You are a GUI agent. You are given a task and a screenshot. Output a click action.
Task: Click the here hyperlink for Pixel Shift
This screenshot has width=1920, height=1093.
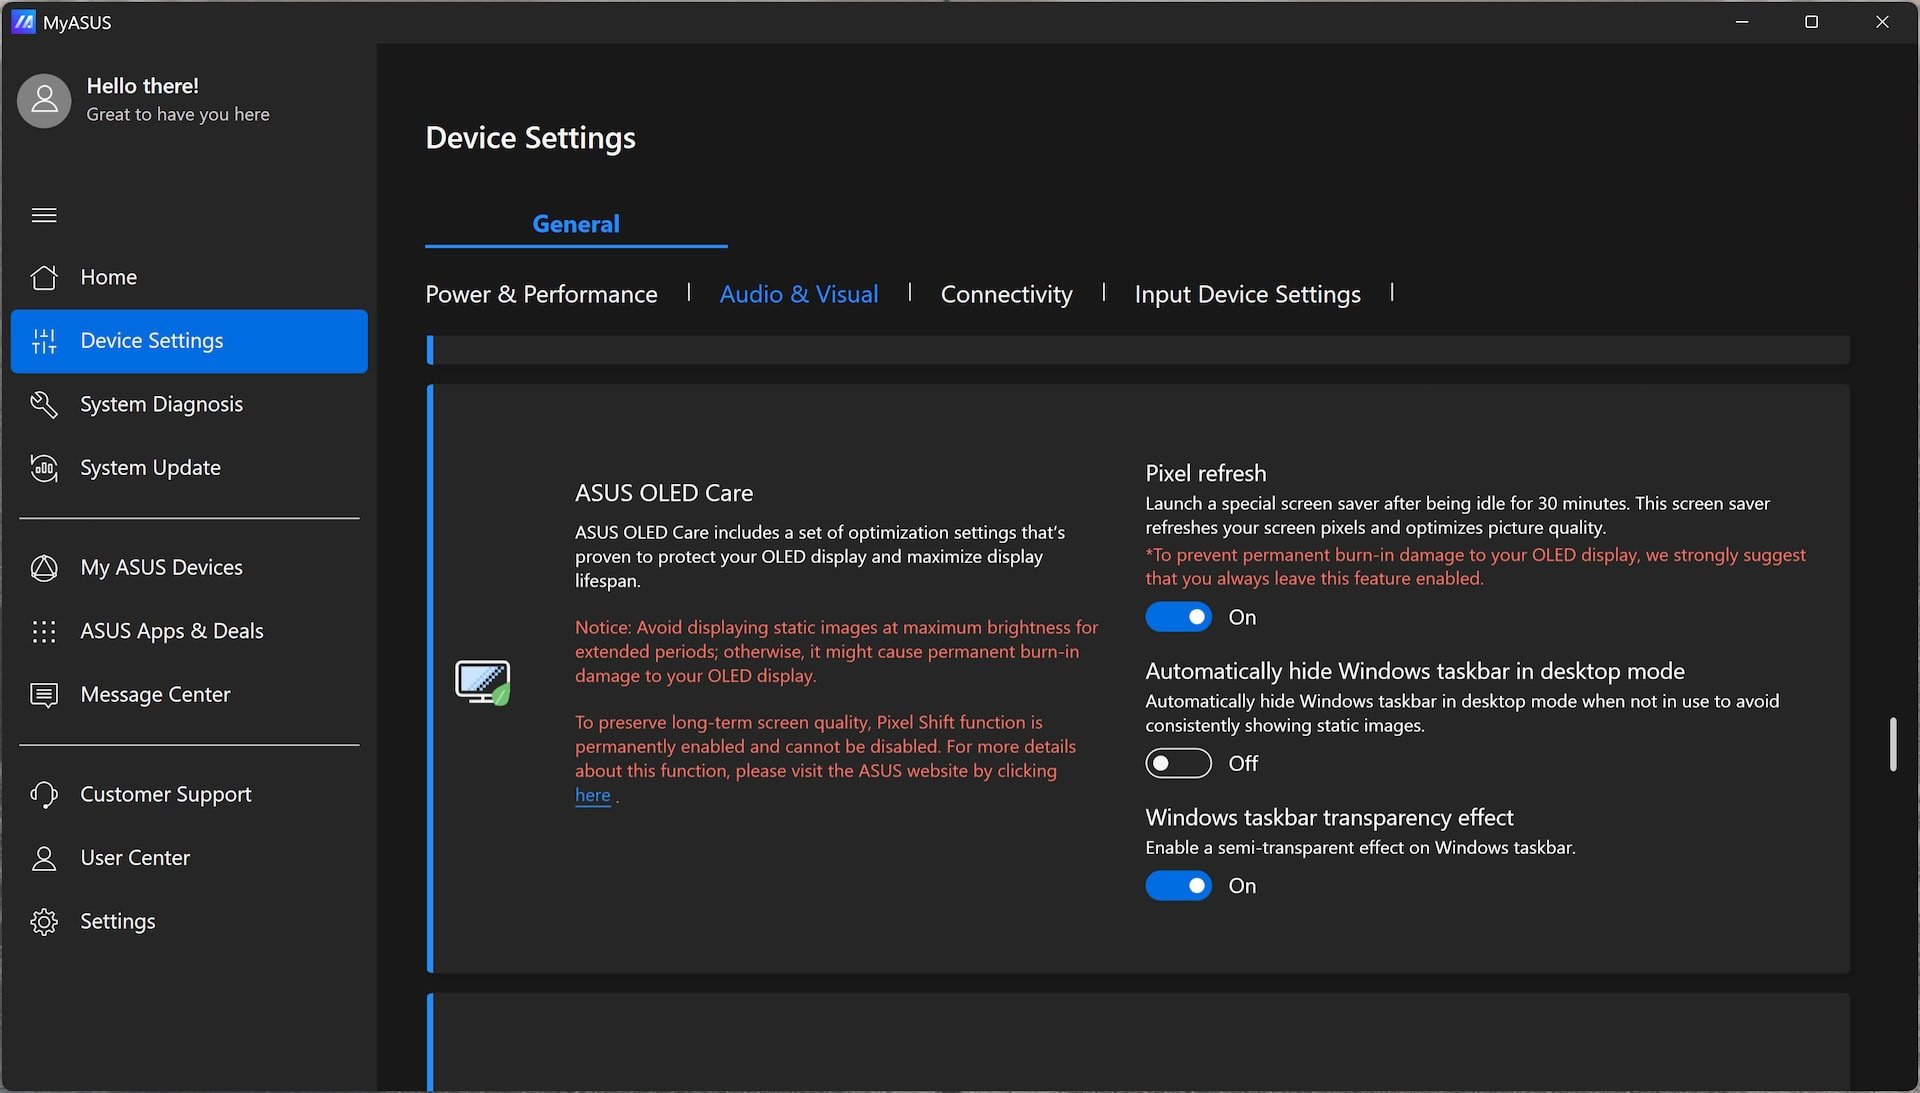(592, 794)
